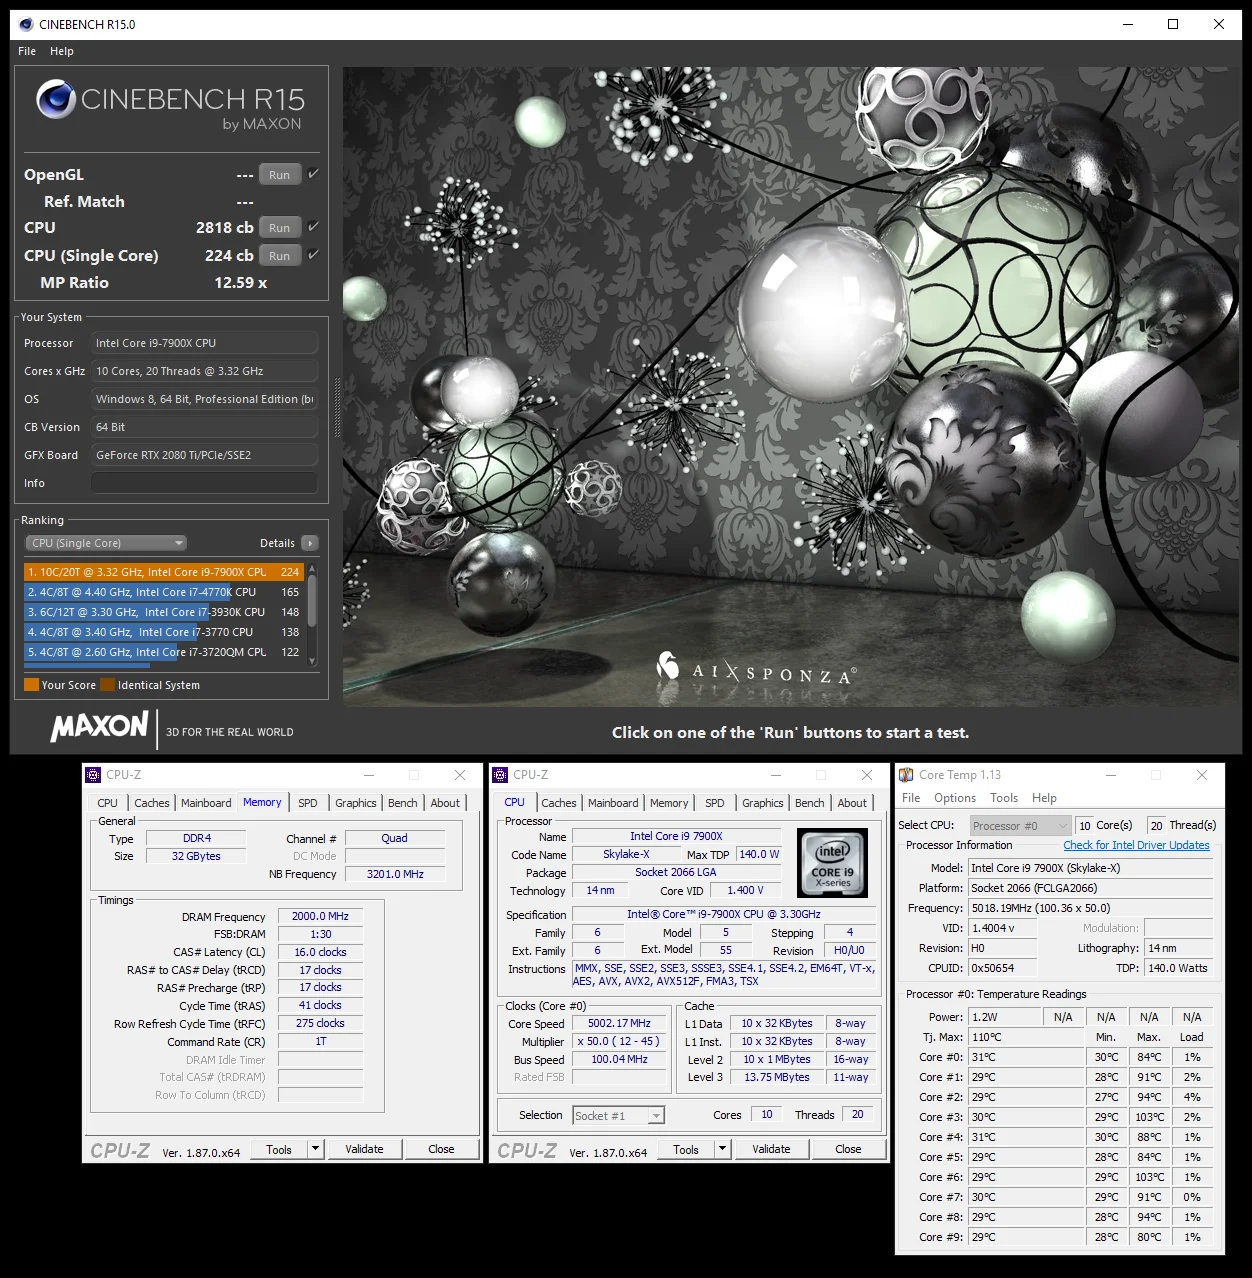Screen dimensions: 1252x1278
Task: Select ranking row "Intel Core i7-3720QM"
Action: pos(163,652)
